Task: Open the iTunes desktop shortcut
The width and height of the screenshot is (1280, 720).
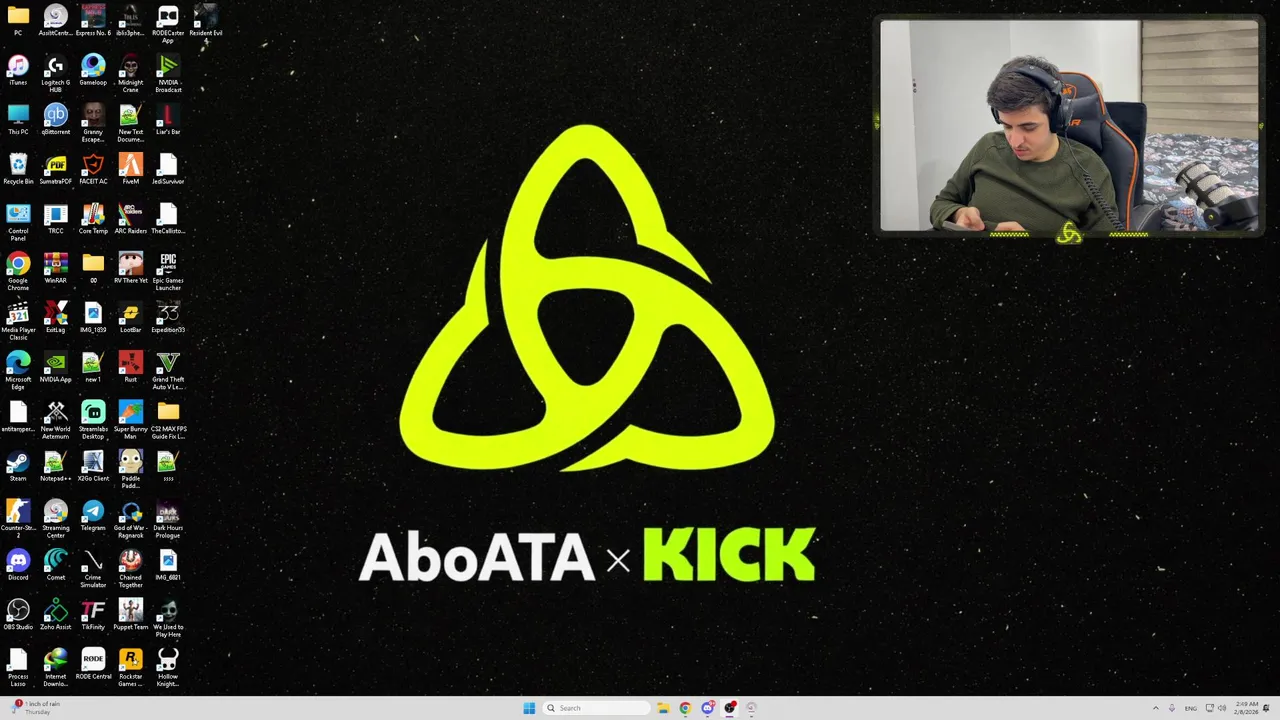Action: [x=18, y=71]
